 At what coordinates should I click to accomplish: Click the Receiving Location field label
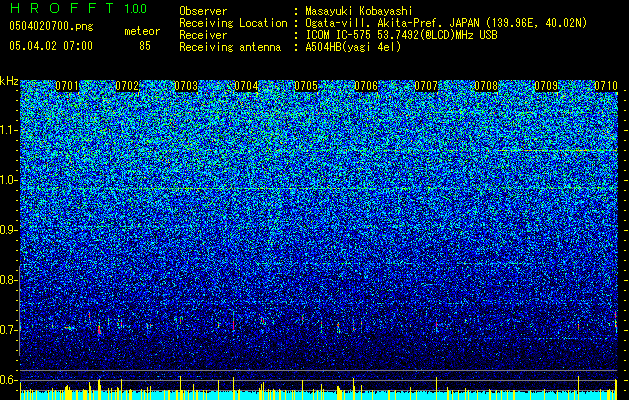click(x=233, y=23)
